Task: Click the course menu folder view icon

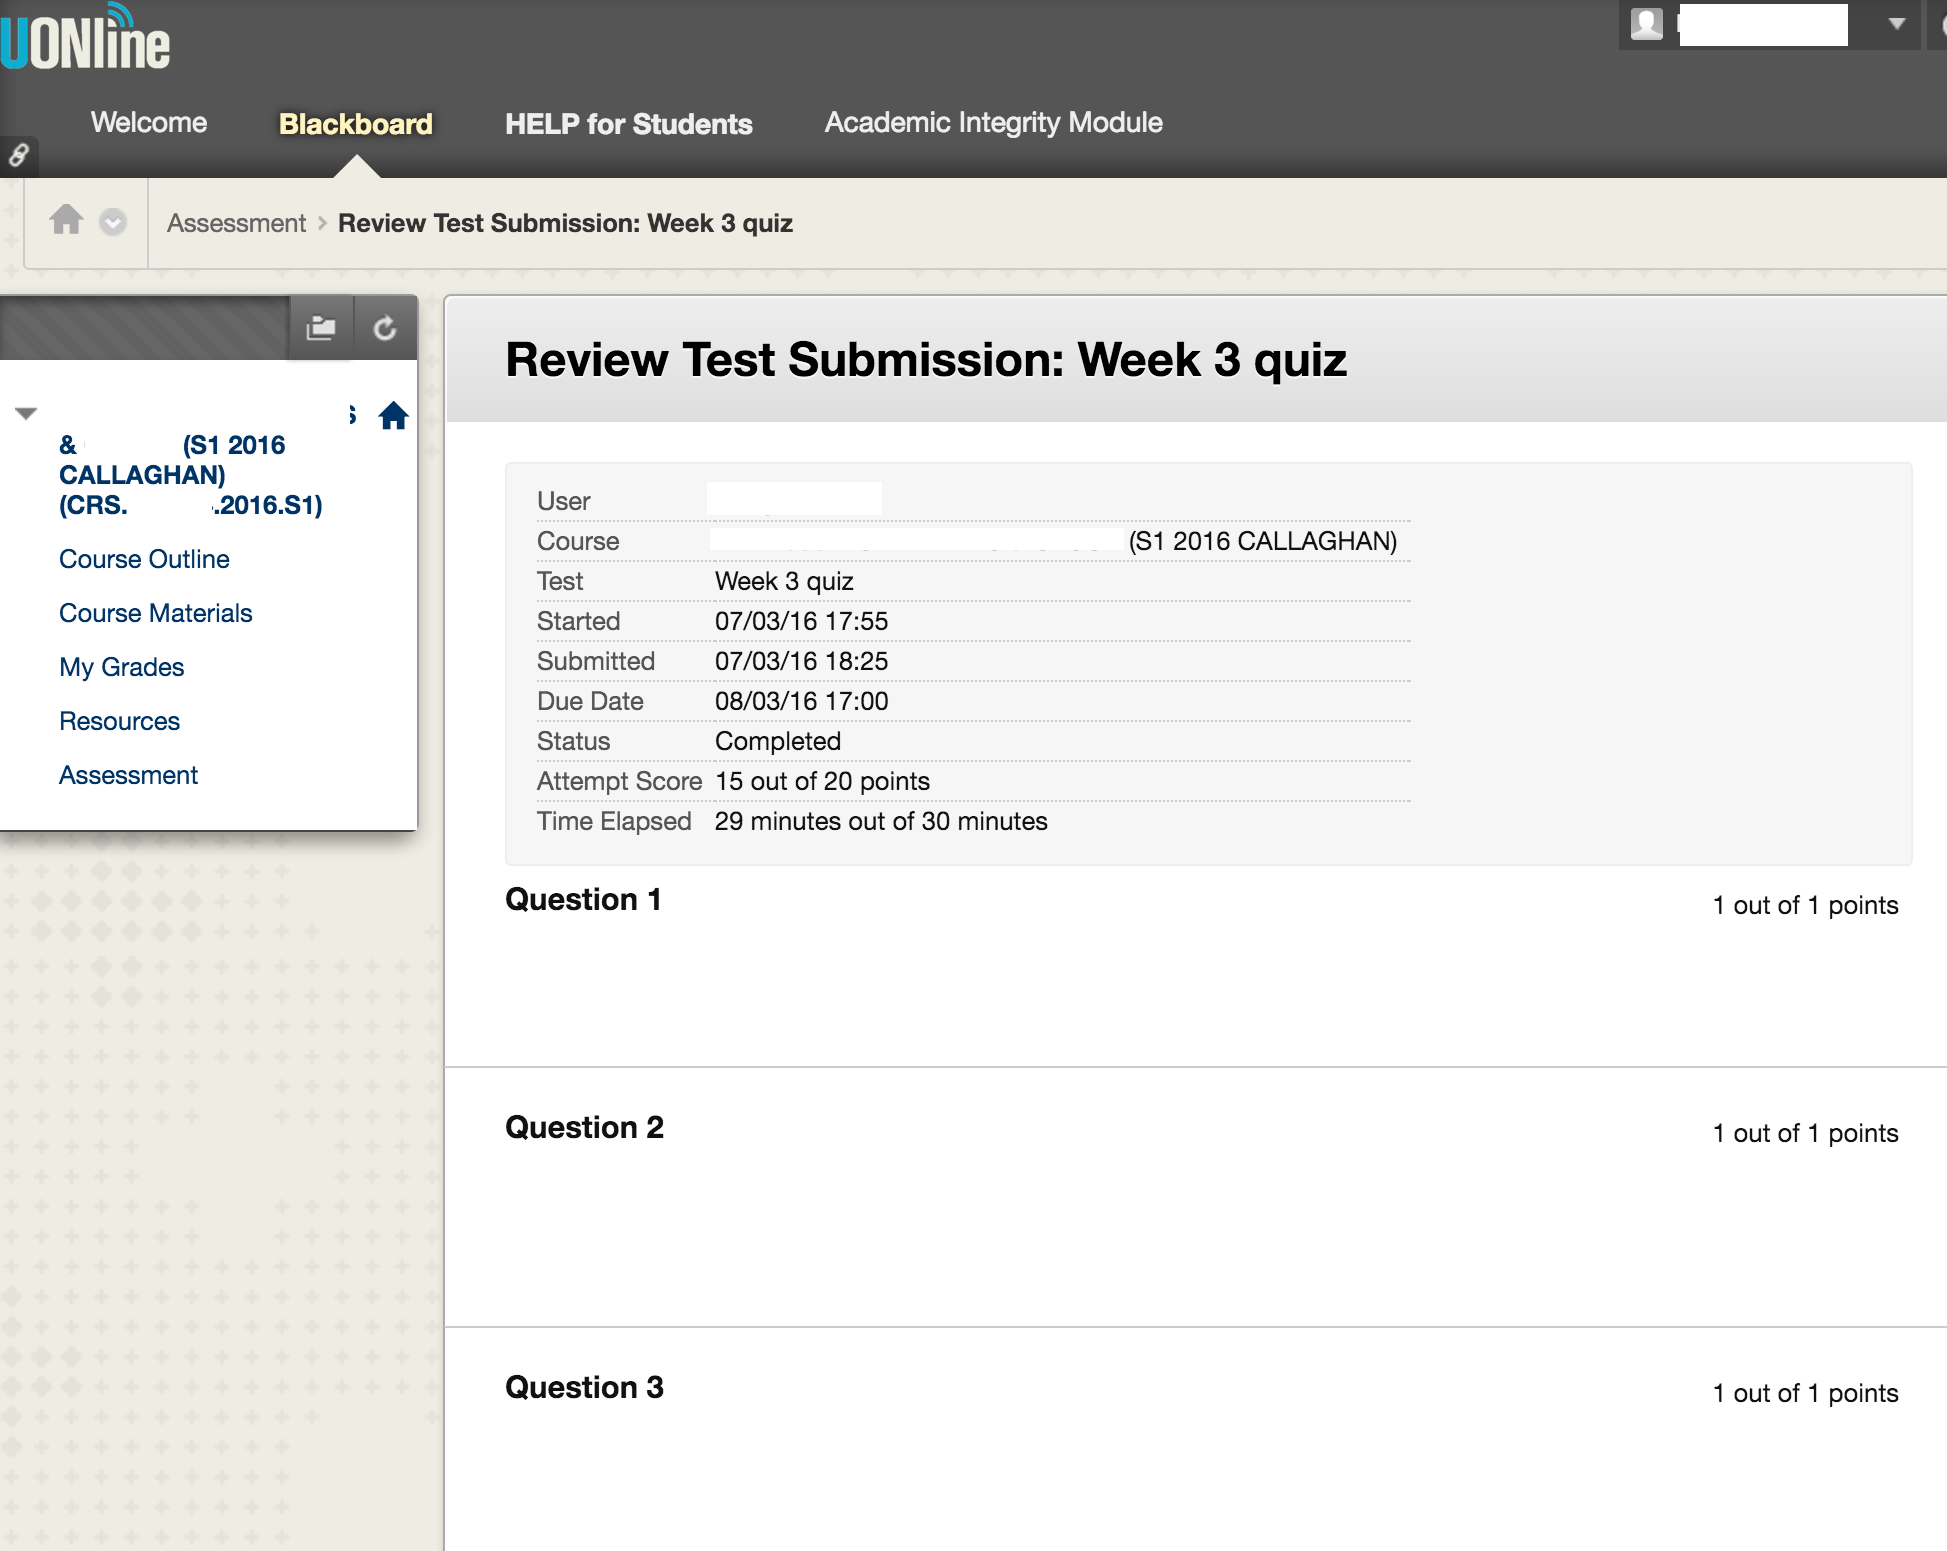Action: pos(321,328)
